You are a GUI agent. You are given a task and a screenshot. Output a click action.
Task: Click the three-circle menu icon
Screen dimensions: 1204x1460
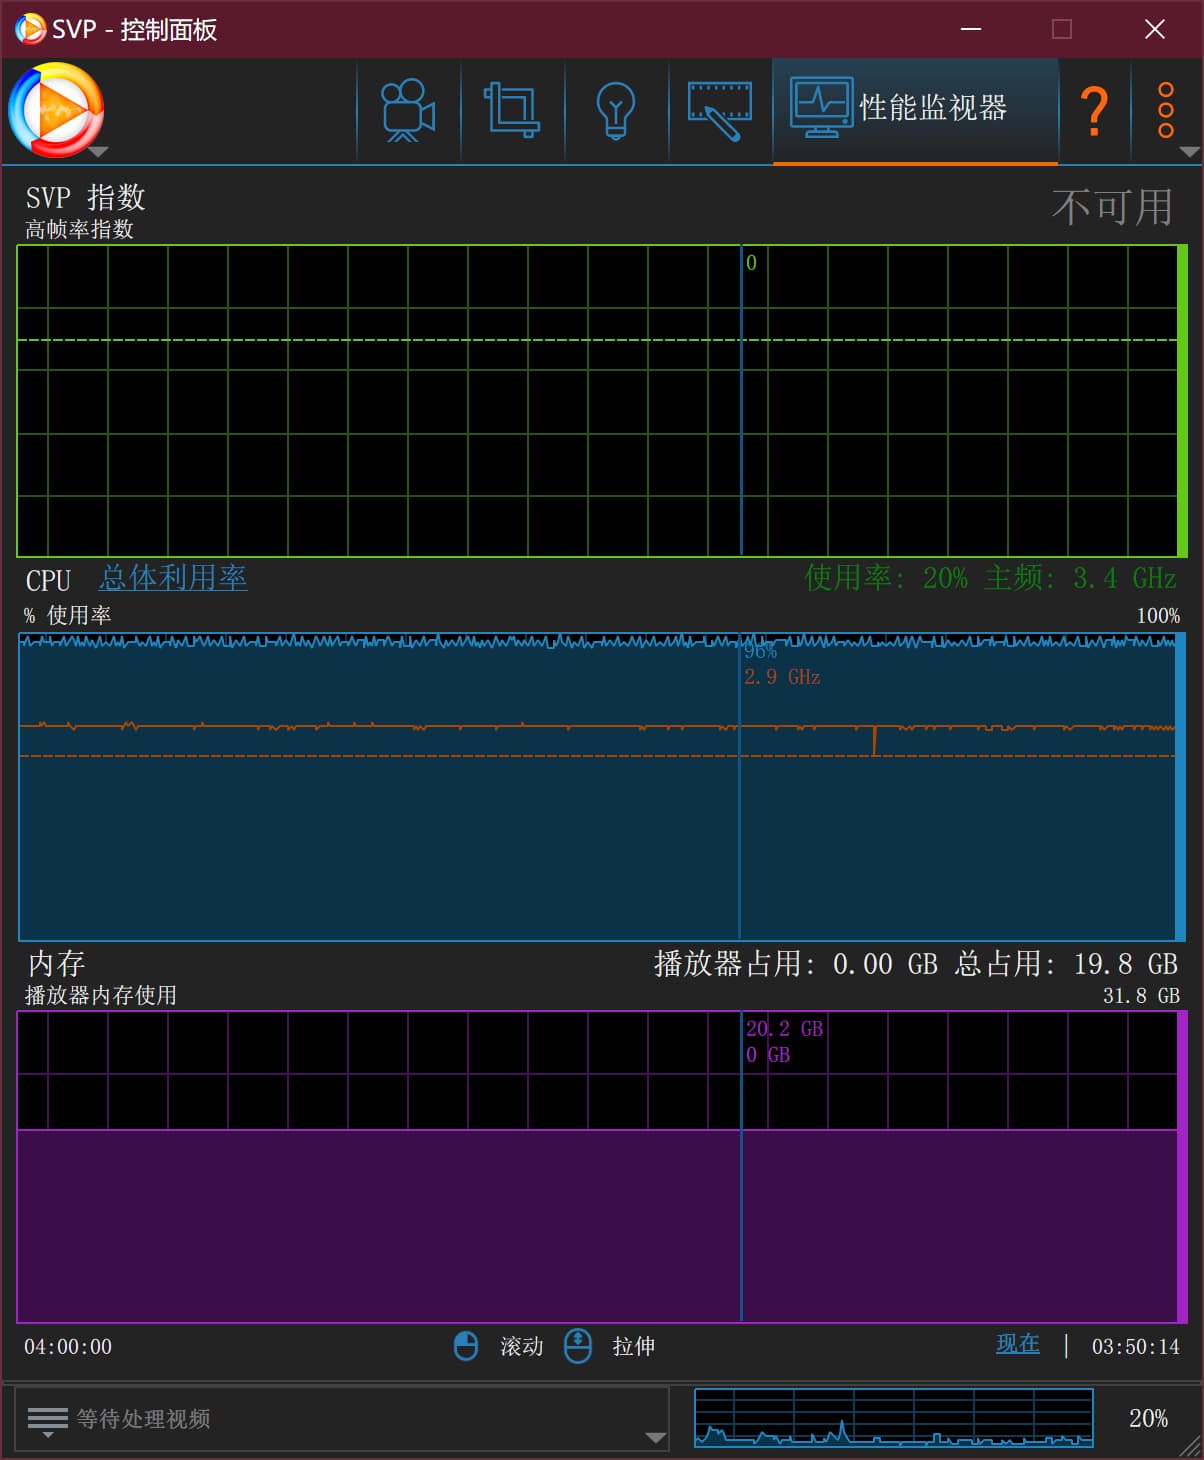1165,110
